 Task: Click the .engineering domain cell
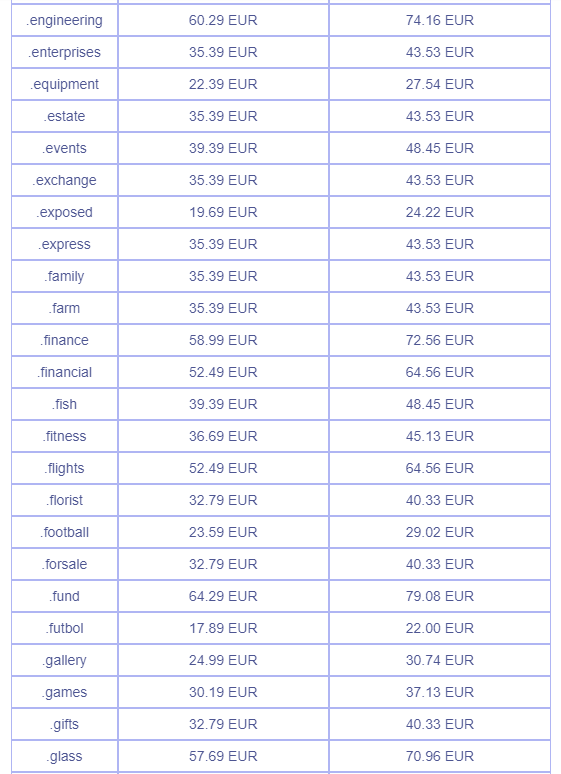(x=65, y=20)
